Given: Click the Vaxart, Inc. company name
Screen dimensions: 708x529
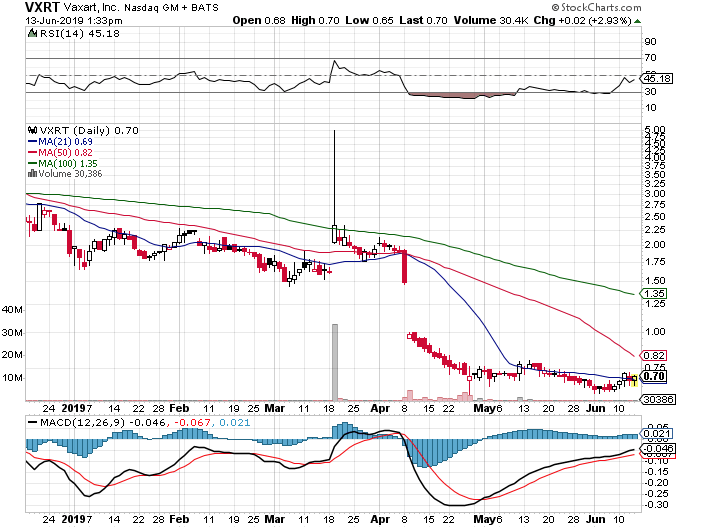Looking at the screenshot, I should pyautogui.click(x=92, y=8).
